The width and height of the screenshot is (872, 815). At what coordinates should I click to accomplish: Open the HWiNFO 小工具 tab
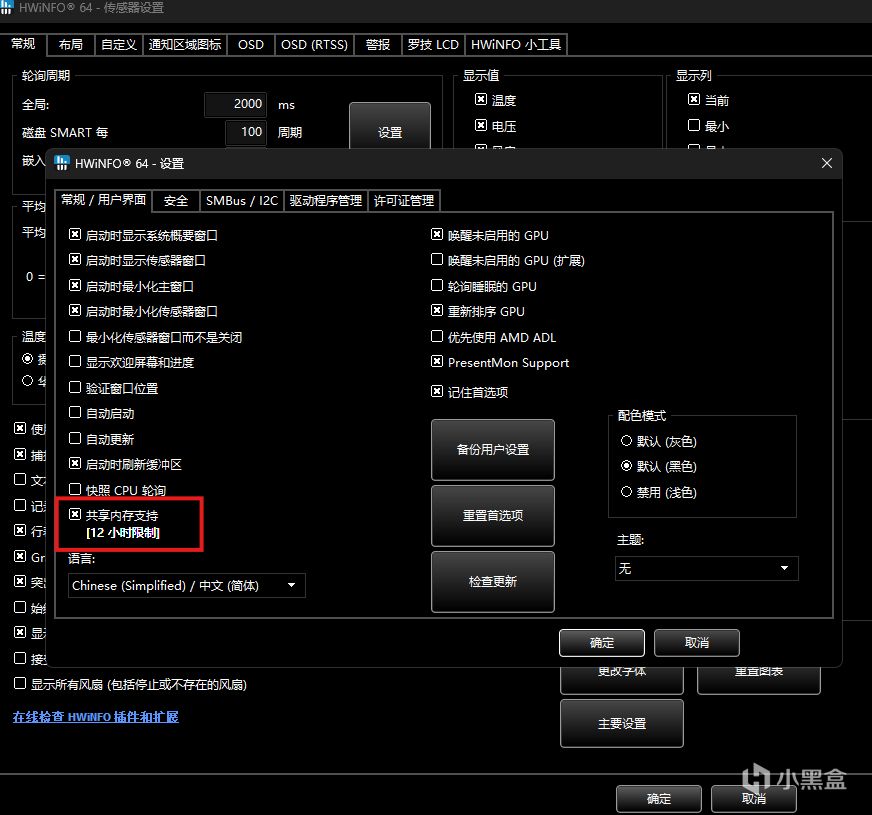[x=516, y=44]
